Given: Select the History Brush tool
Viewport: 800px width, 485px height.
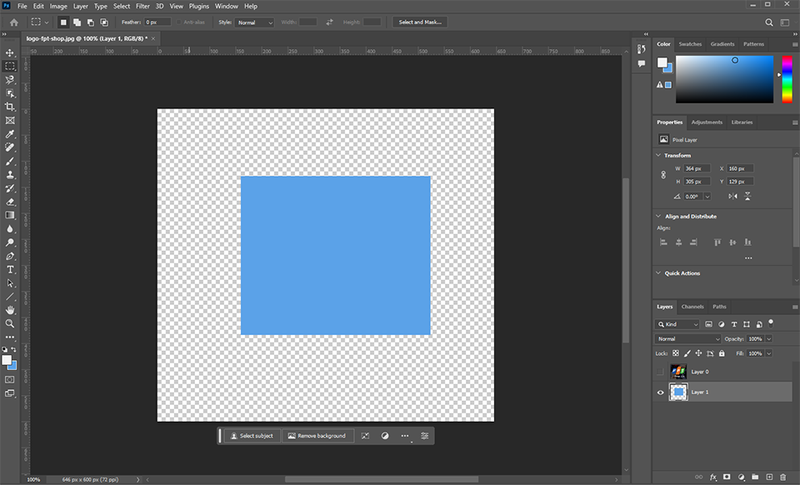Looking at the screenshot, I should pos(10,188).
